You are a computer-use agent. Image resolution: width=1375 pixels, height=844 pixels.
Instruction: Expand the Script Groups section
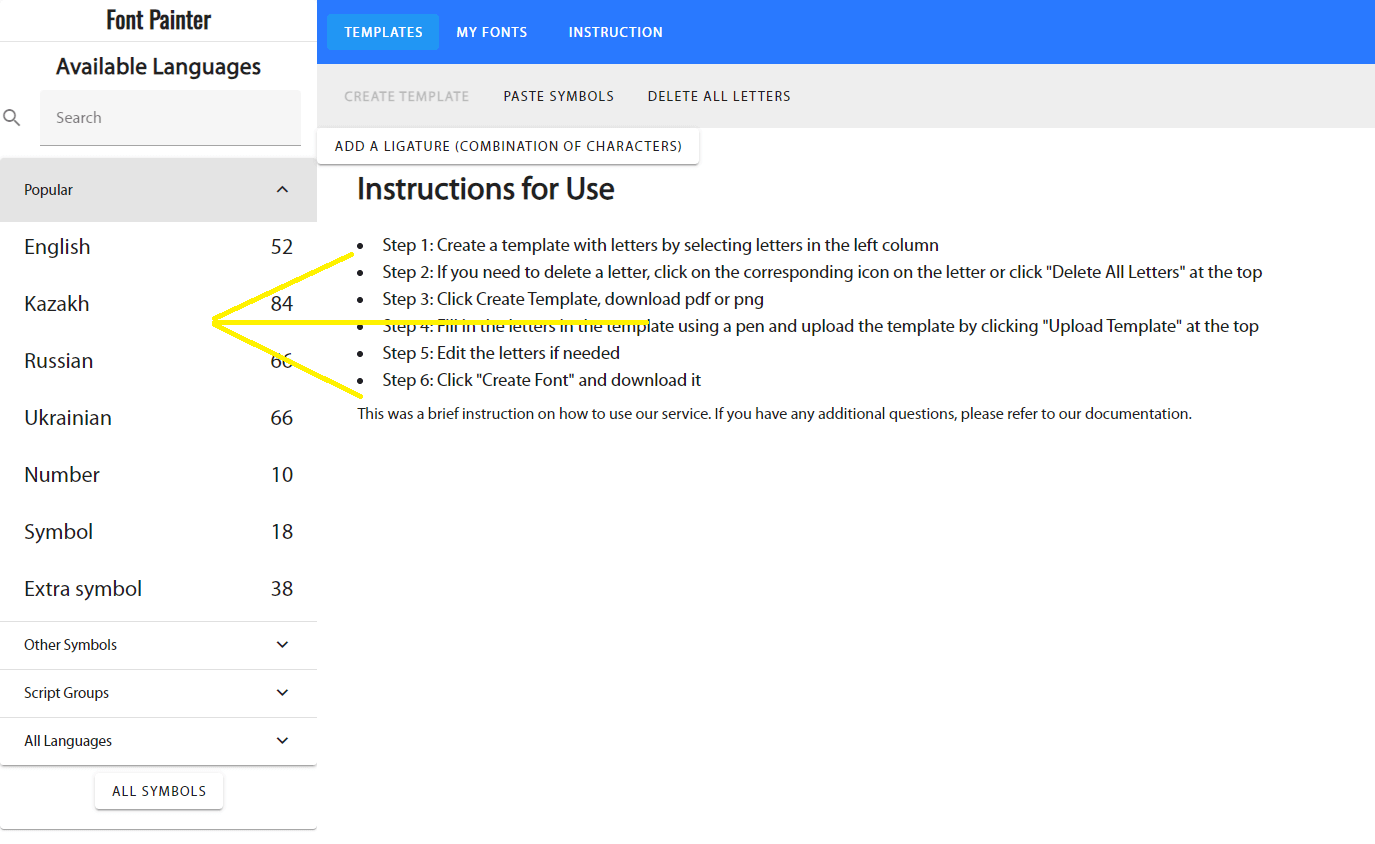point(158,693)
